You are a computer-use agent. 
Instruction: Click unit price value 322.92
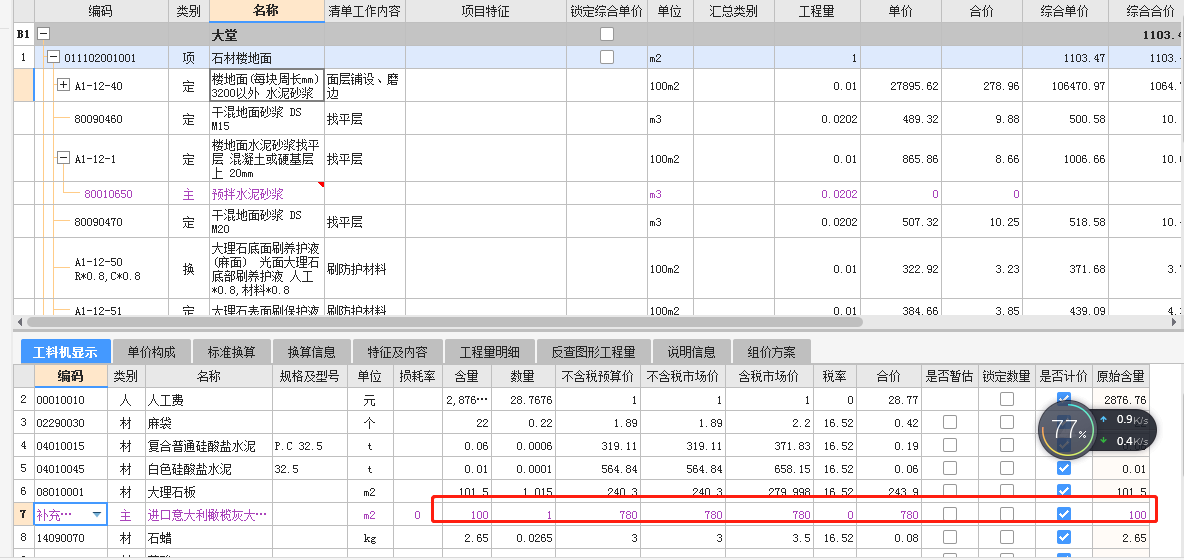tap(920, 269)
